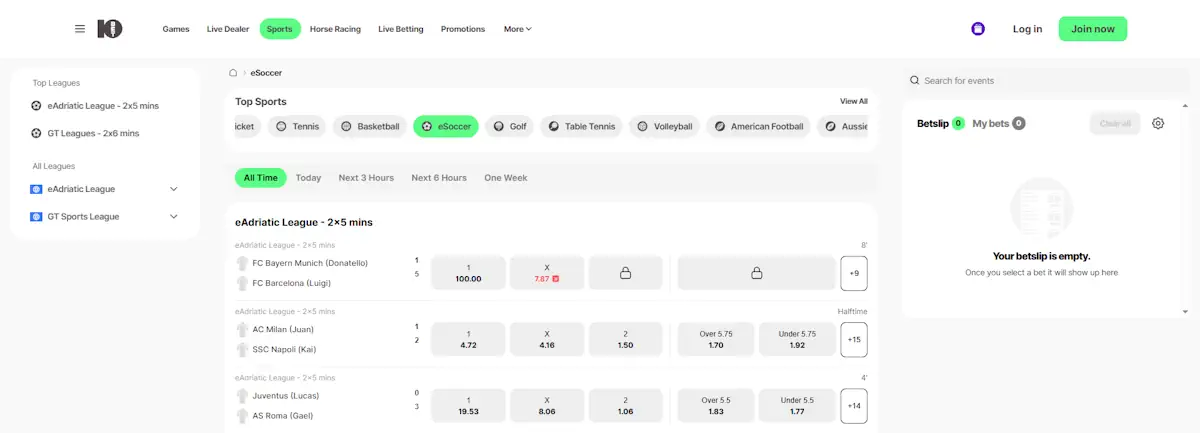Click the Log in link
Screen dimensions: 1200x433
point(1027,29)
